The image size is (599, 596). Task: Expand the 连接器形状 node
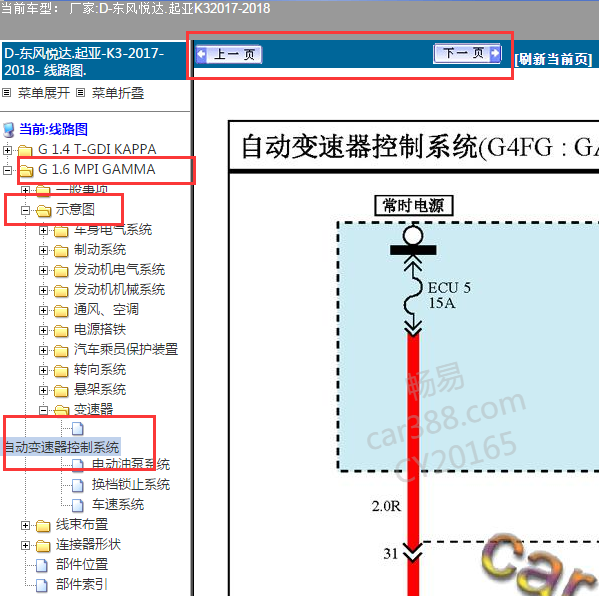pyautogui.click(x=25, y=545)
